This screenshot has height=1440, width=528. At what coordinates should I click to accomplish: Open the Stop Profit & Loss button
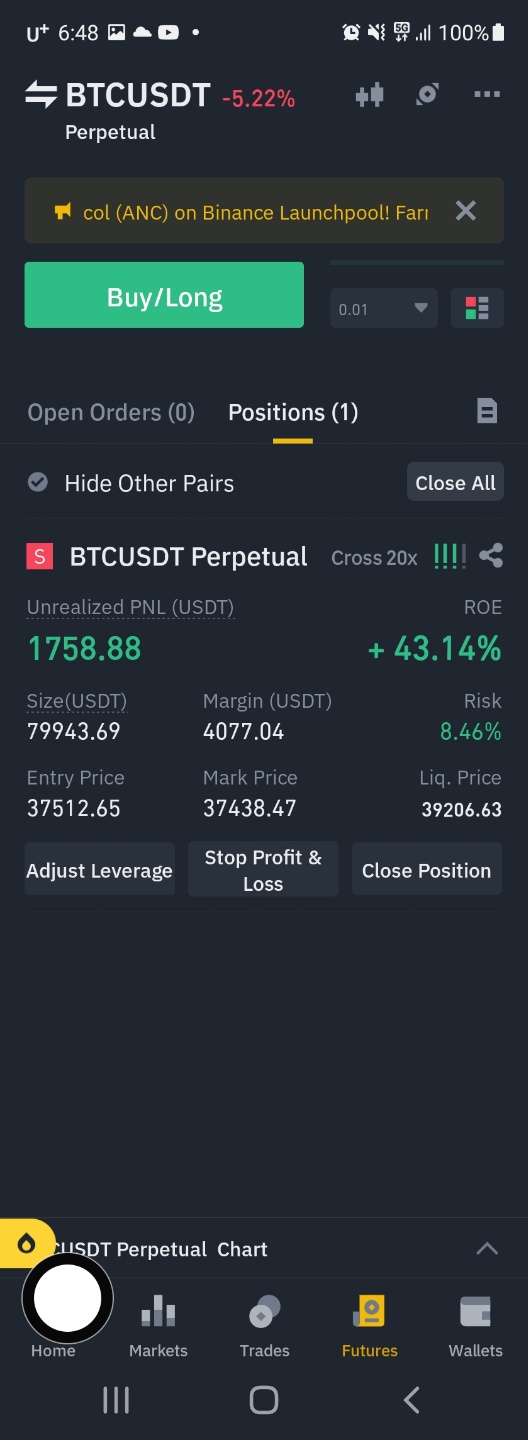pyautogui.click(x=263, y=869)
